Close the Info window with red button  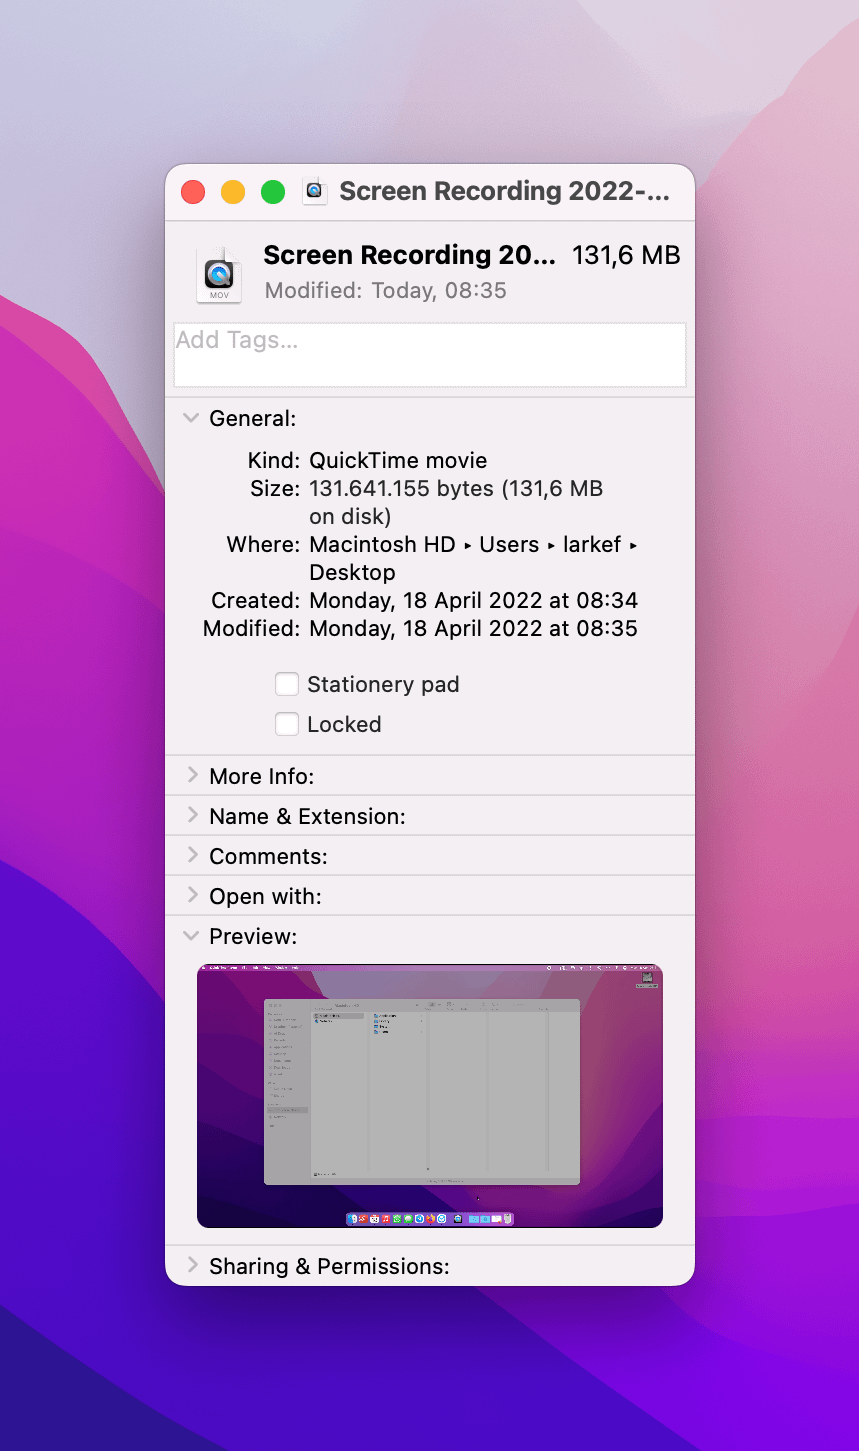(x=193, y=192)
